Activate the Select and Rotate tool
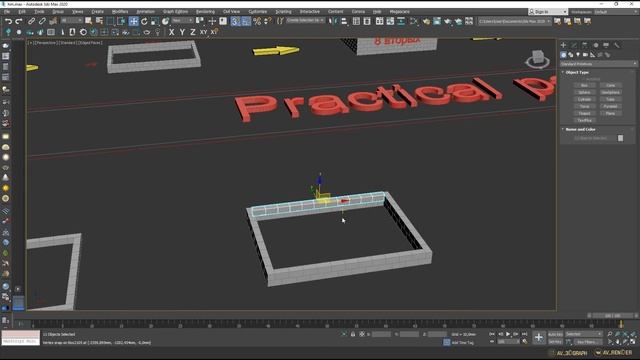The width and height of the screenshot is (640, 360). [144, 21]
